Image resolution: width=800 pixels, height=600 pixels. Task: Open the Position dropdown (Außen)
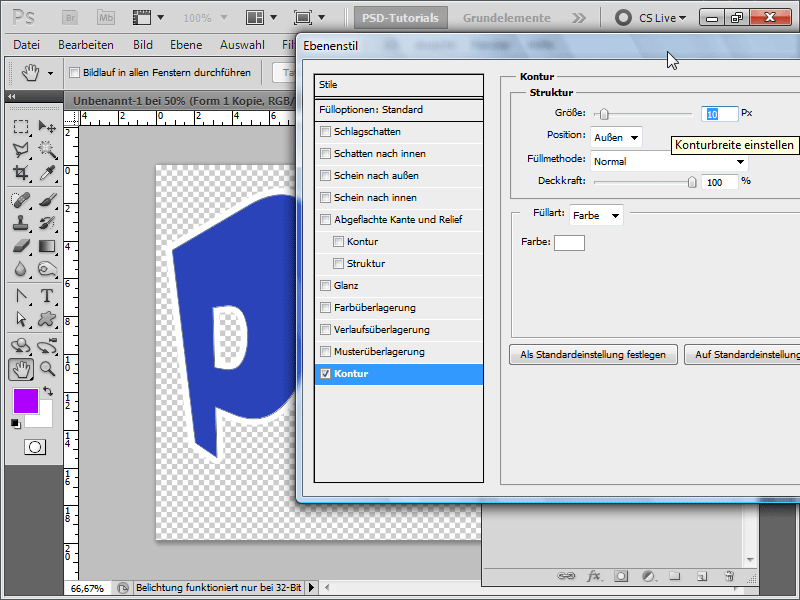click(x=616, y=137)
